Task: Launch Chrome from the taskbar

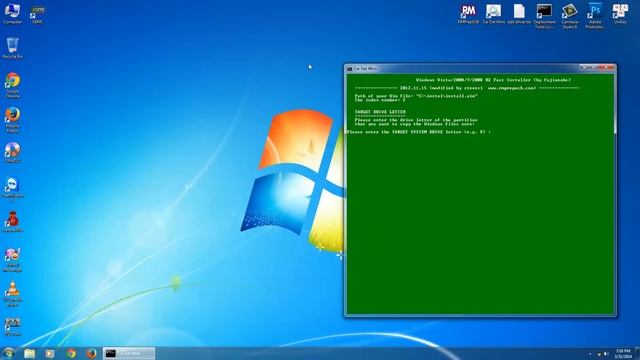Action: coord(71,353)
